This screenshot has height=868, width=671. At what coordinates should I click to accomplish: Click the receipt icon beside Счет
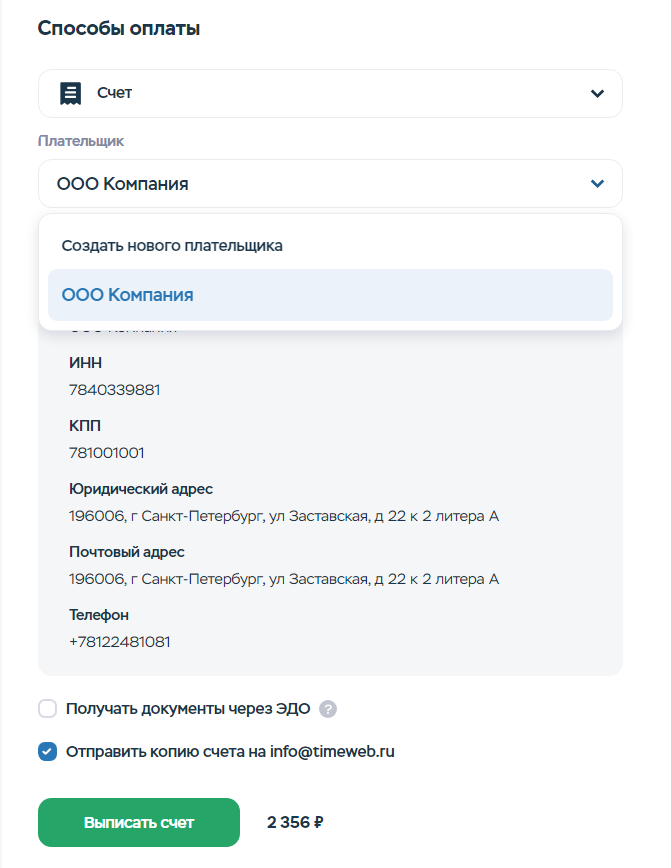coord(70,93)
